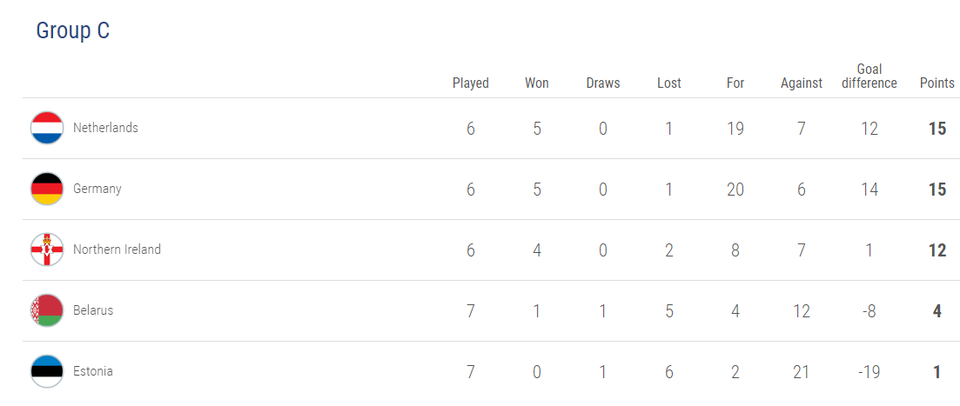Select the Won column header
Screen dimensions: 960x406
[x=537, y=83]
